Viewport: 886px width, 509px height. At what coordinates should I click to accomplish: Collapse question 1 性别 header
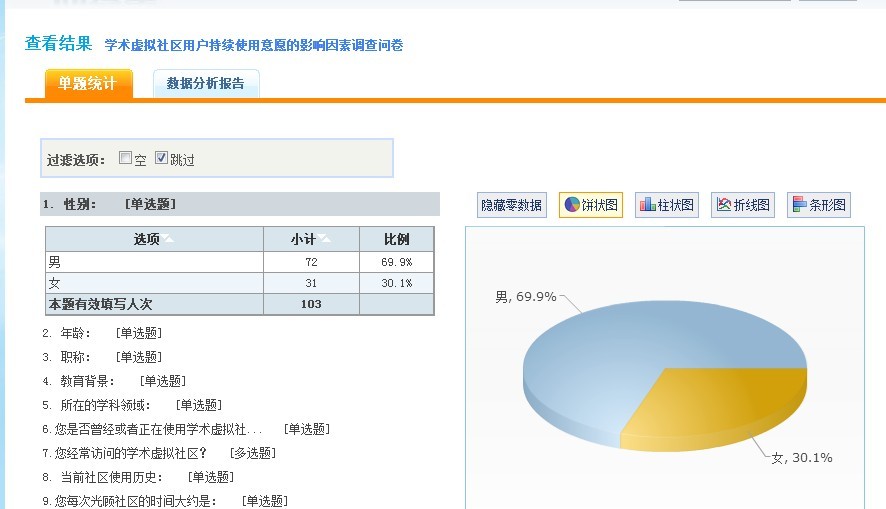[240, 204]
